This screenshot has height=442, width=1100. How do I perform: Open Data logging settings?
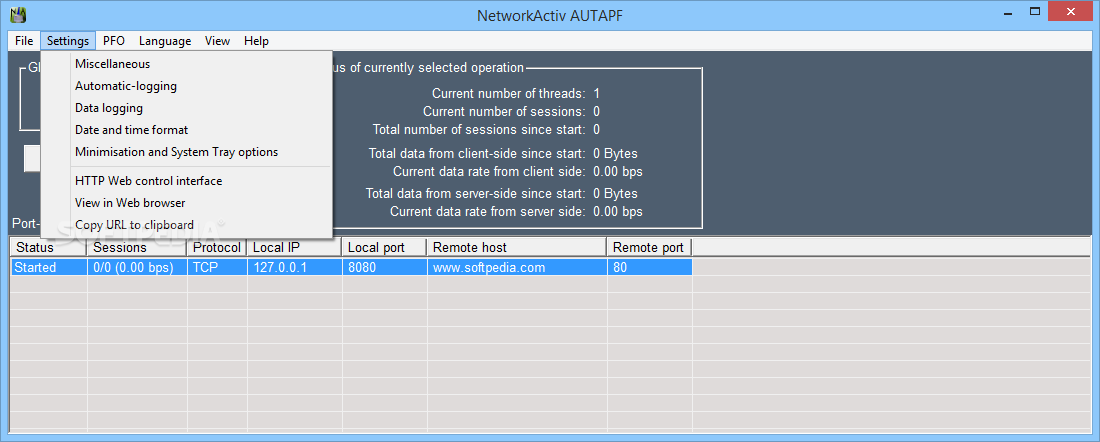pyautogui.click(x=187, y=108)
